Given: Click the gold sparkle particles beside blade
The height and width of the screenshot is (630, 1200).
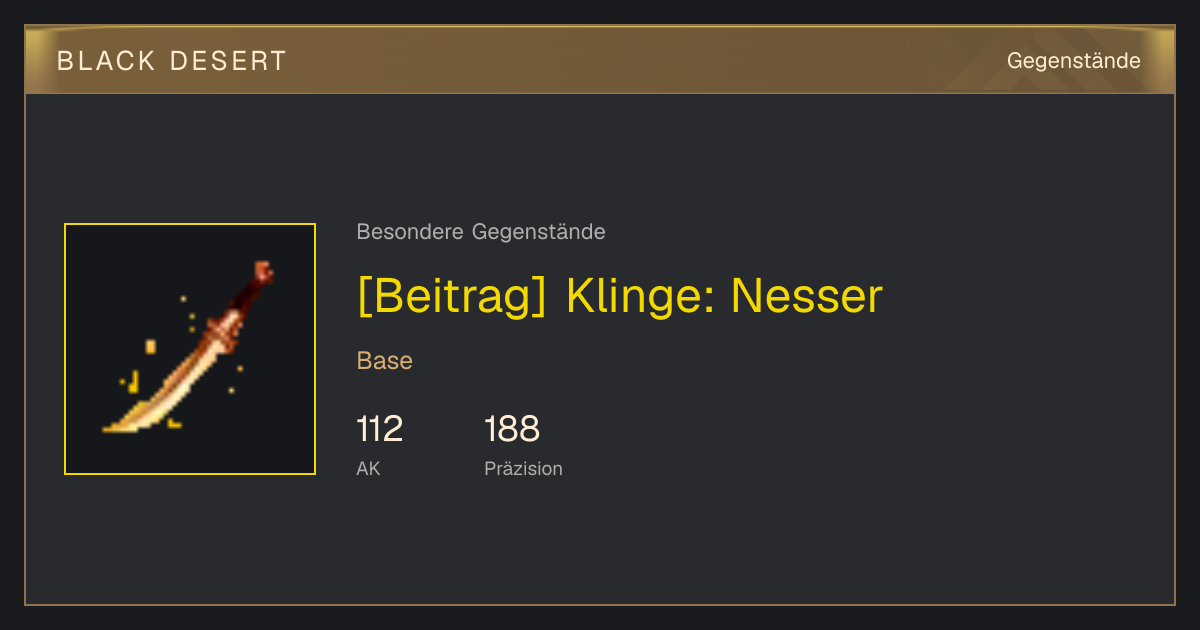Looking at the screenshot, I should (140, 372).
